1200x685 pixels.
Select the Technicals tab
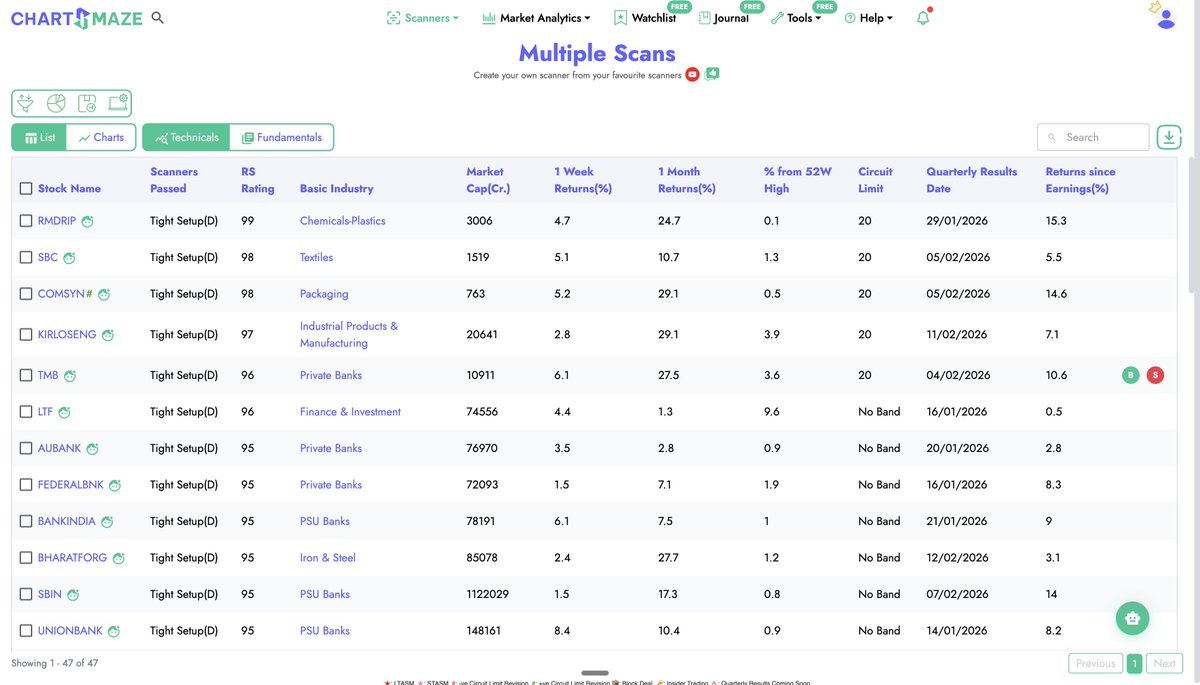coord(186,137)
